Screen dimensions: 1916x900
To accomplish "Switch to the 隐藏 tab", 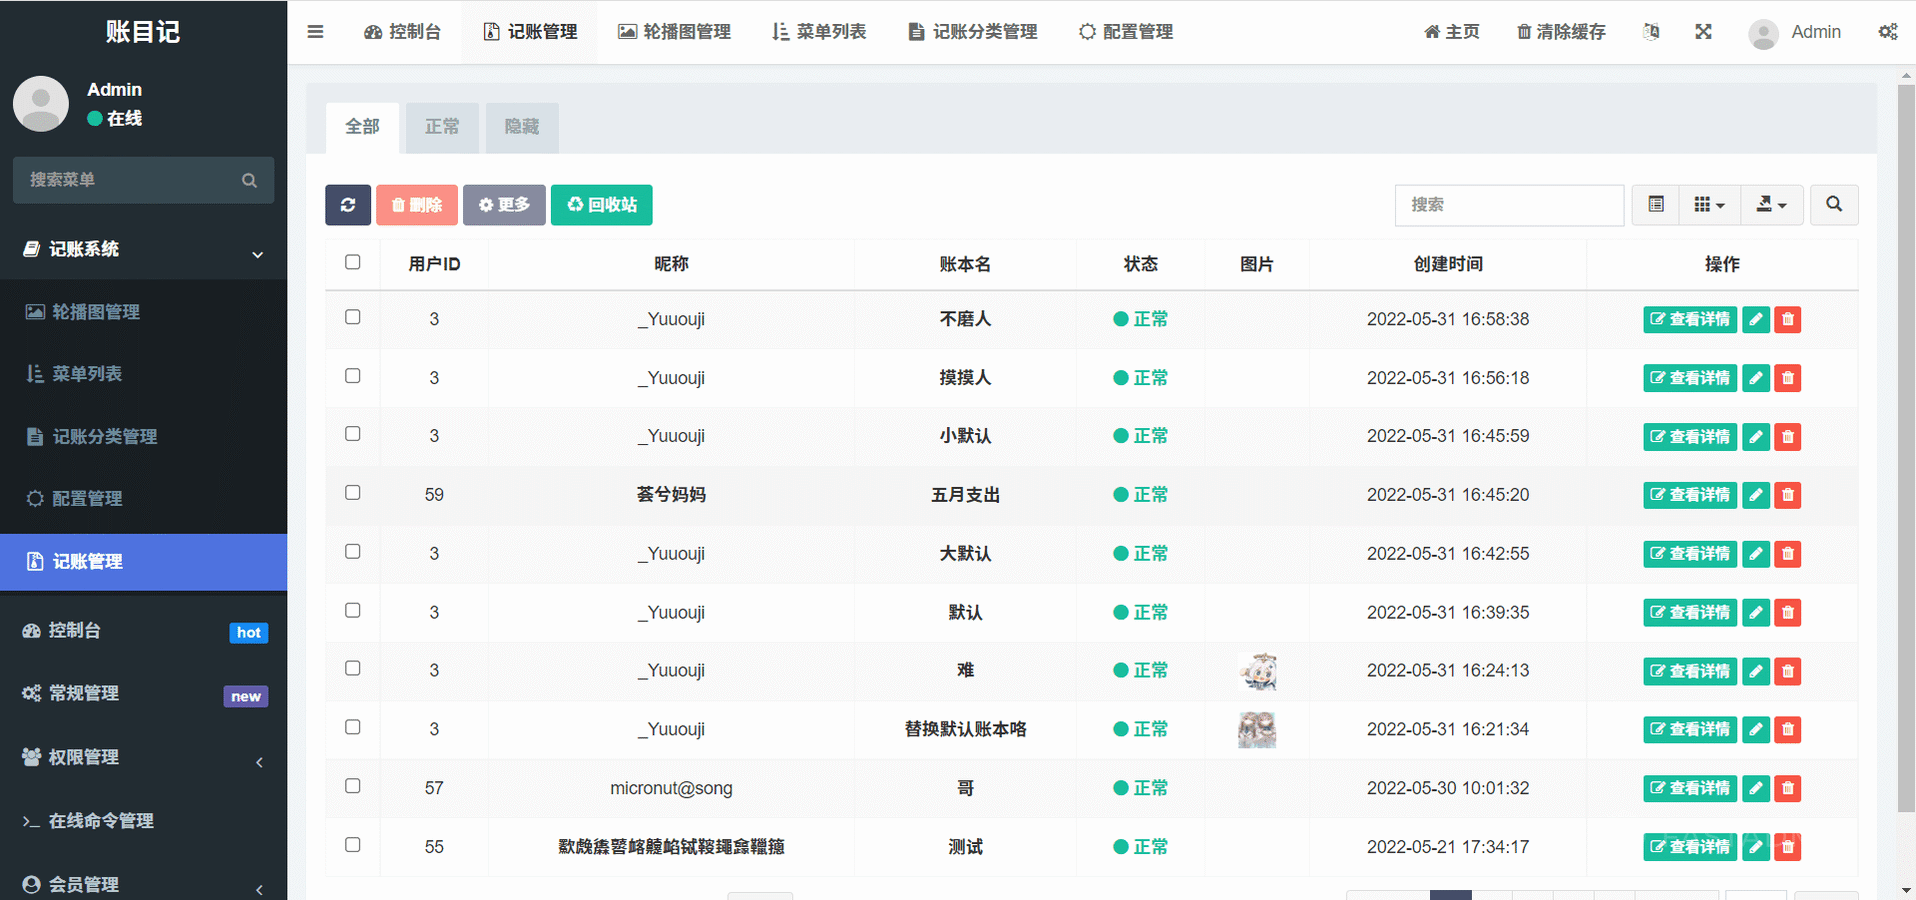I will pyautogui.click(x=521, y=127).
